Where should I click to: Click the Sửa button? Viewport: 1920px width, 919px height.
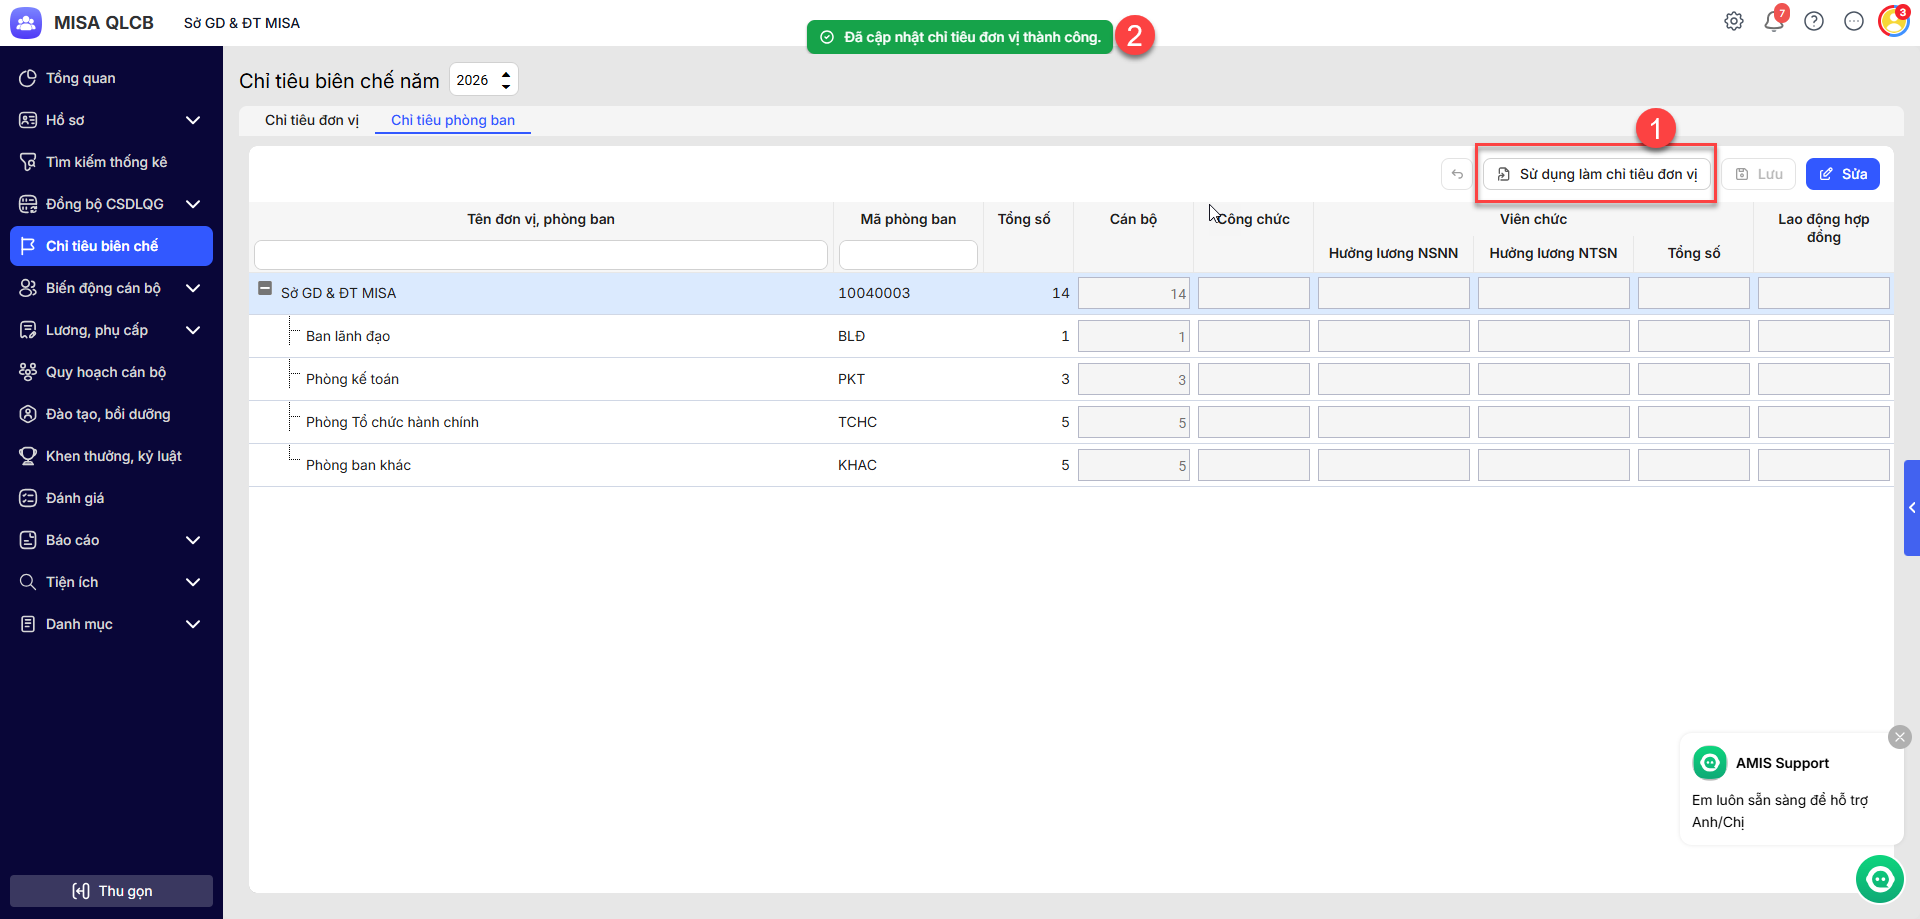[x=1842, y=174]
